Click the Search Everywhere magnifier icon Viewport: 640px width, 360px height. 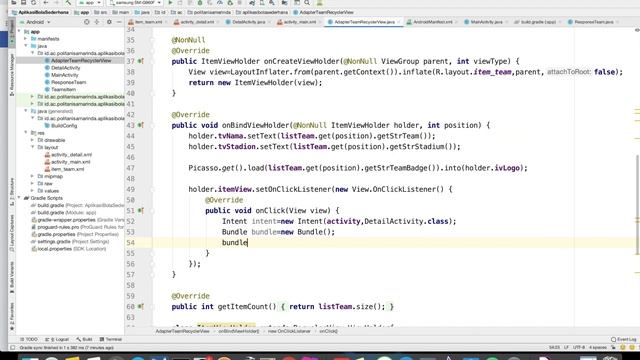coord(307,3)
